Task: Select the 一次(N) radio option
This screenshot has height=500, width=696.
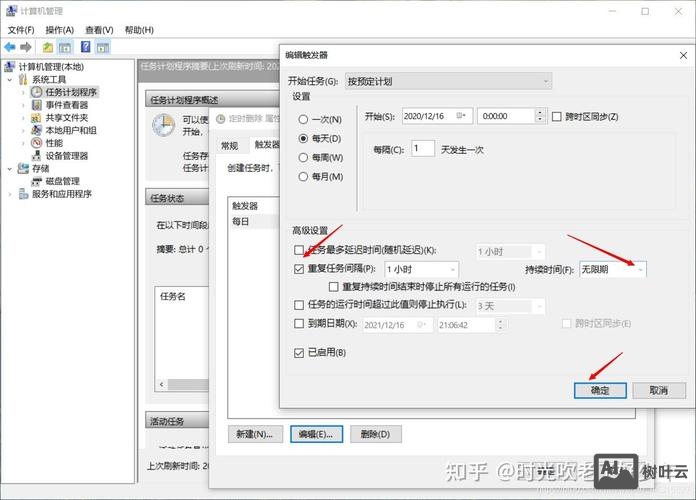Action: click(303, 119)
